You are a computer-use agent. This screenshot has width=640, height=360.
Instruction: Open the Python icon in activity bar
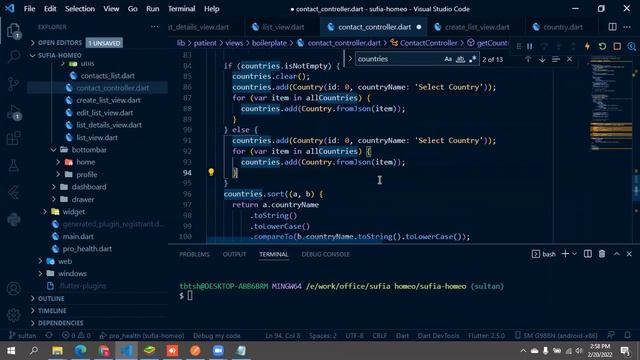click(x=13, y=220)
